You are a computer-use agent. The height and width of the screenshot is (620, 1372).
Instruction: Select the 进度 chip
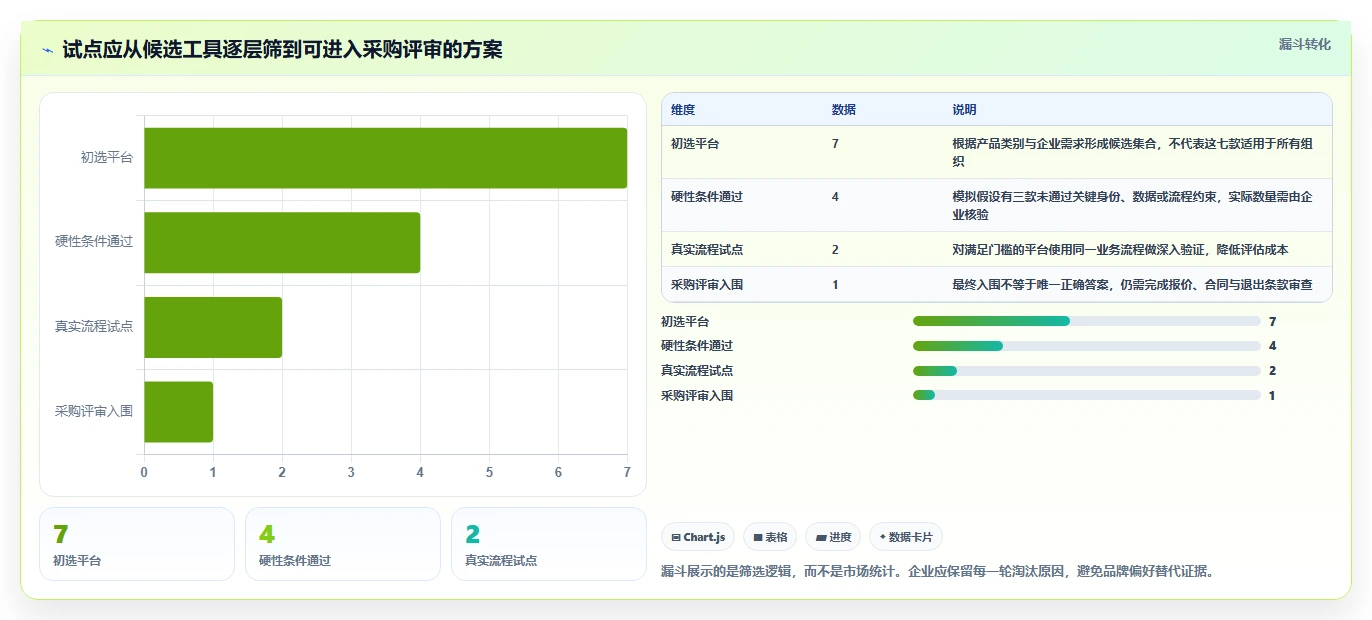point(833,537)
